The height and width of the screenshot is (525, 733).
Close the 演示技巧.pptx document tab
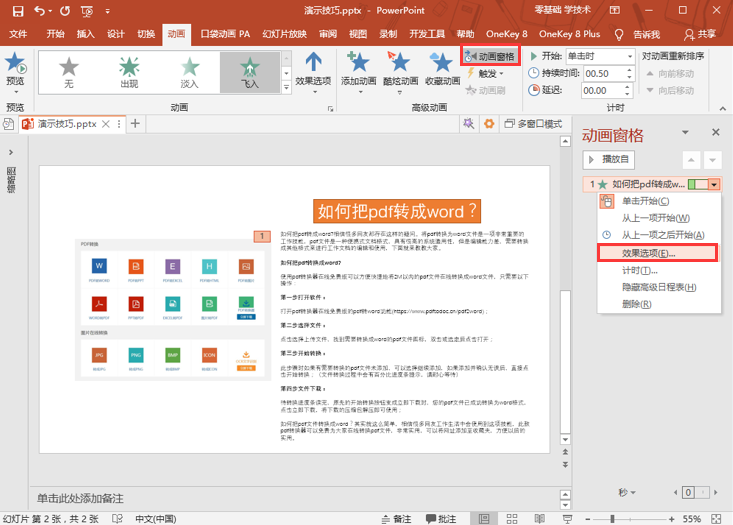point(106,124)
